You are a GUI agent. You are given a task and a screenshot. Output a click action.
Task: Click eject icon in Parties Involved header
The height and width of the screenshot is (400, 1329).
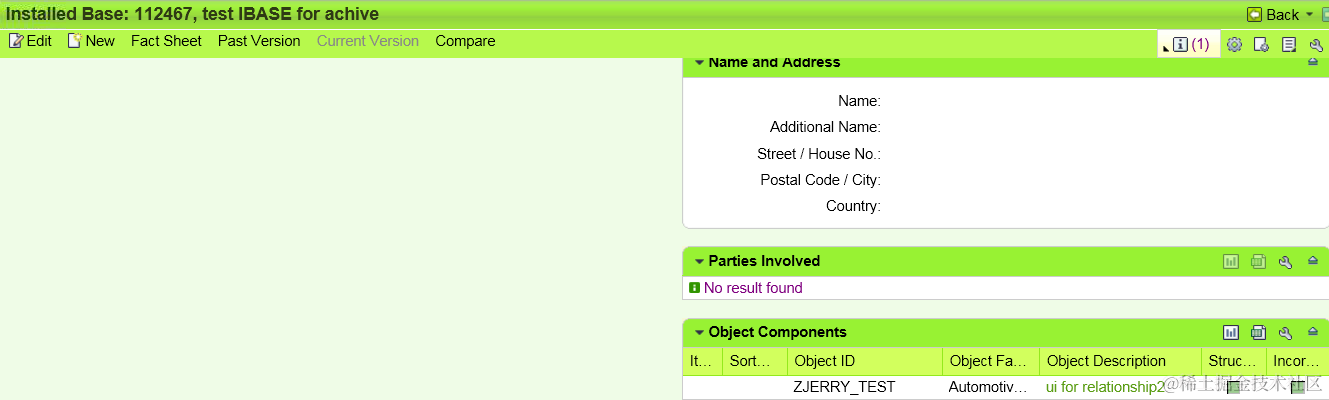1313,260
